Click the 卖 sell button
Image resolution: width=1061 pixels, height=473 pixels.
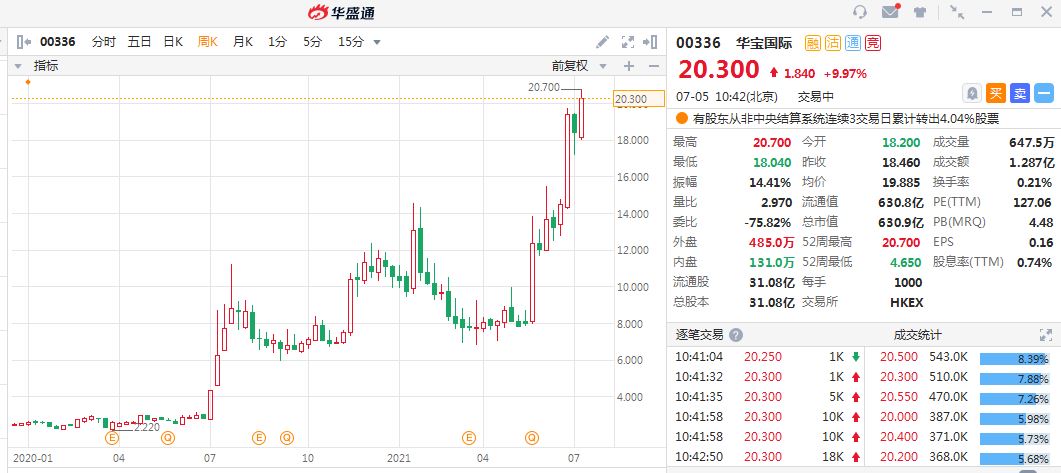click(x=1020, y=93)
